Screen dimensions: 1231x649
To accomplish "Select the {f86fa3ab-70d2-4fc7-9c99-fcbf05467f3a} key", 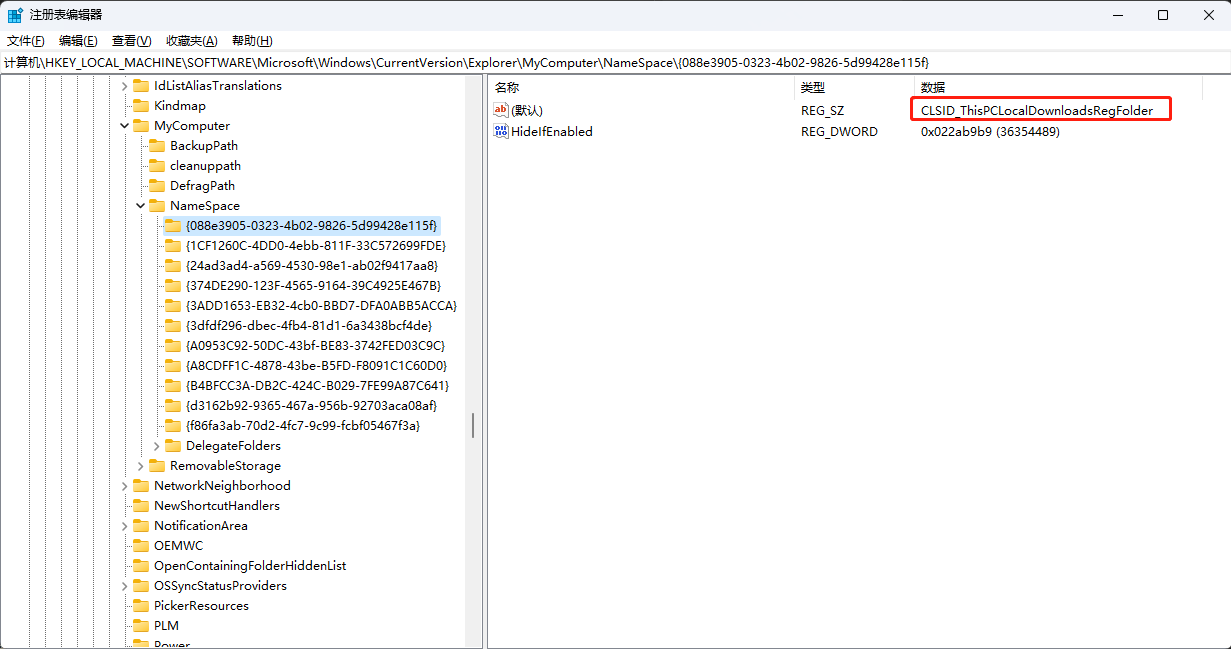I will [x=303, y=426].
